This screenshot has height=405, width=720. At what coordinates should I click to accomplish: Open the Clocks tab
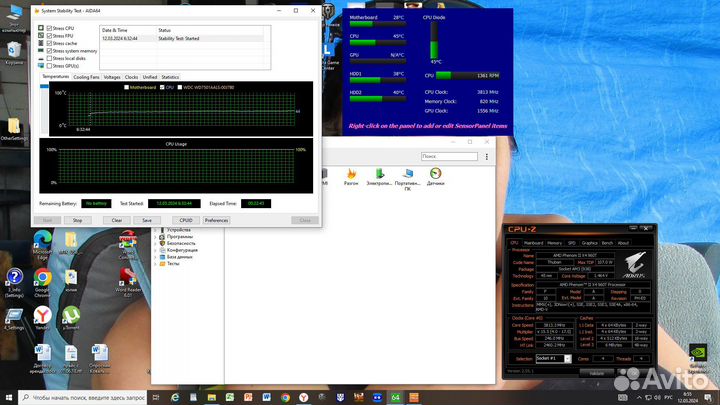pyautogui.click(x=131, y=77)
